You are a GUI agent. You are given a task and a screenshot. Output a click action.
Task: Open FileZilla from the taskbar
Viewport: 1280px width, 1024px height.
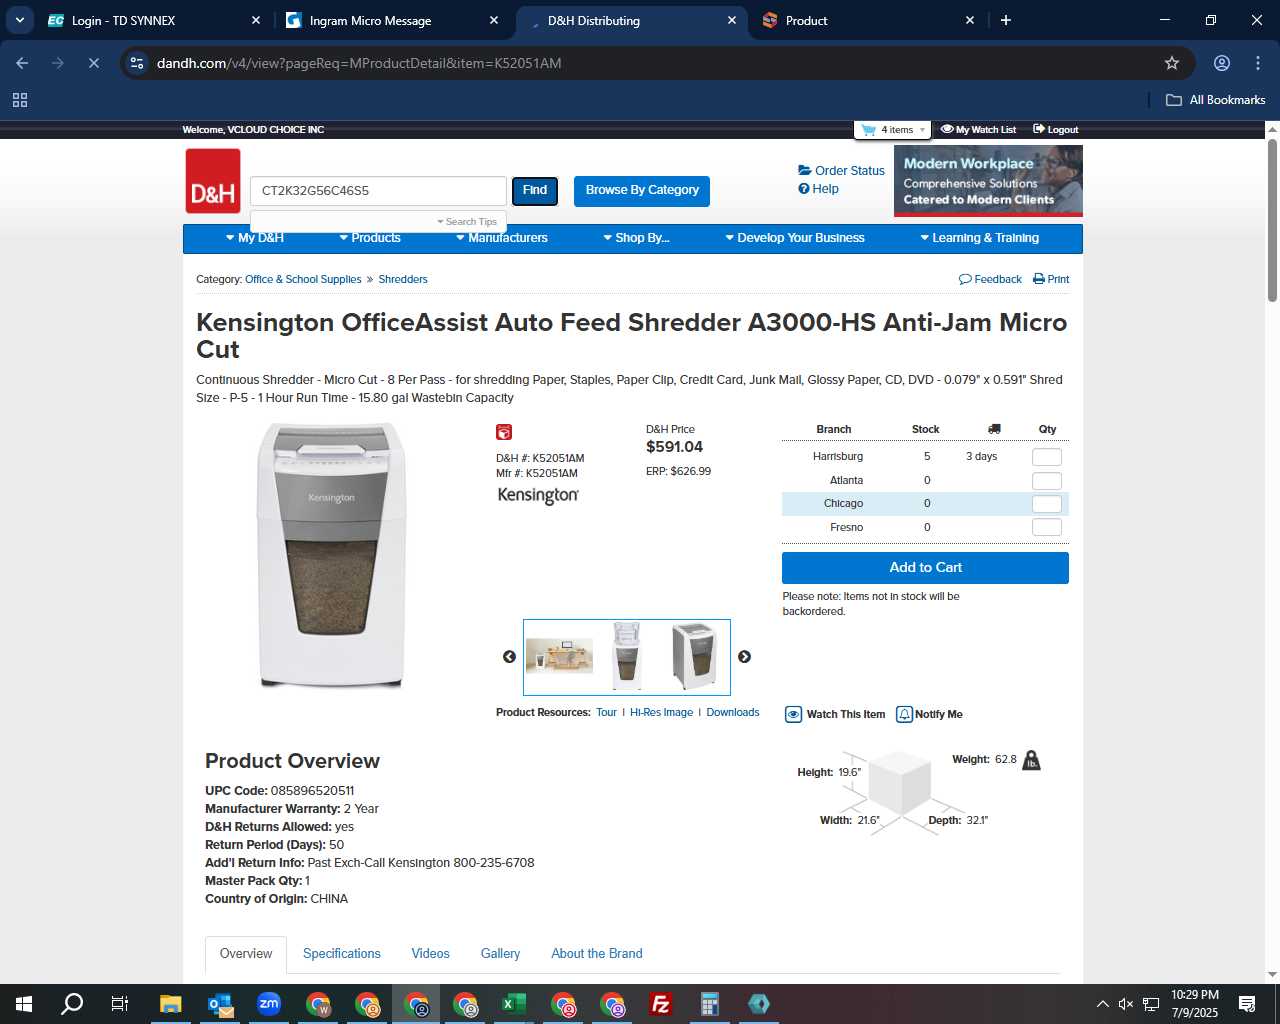[660, 1004]
